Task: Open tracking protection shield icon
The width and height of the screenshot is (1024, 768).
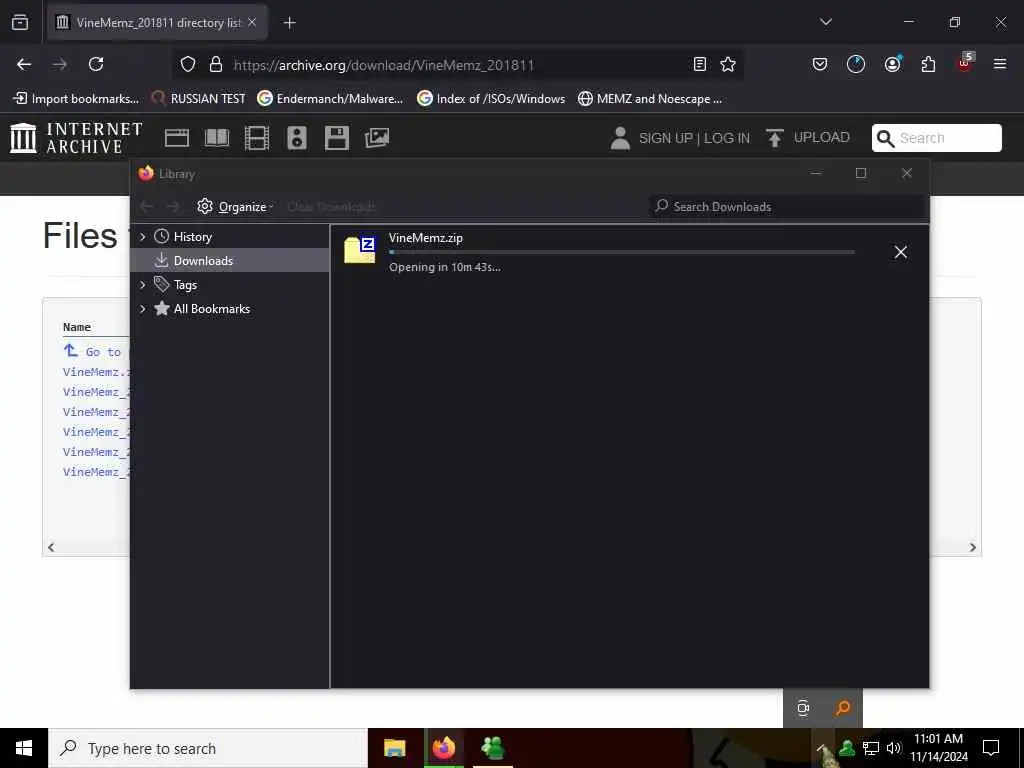Action: (x=188, y=64)
